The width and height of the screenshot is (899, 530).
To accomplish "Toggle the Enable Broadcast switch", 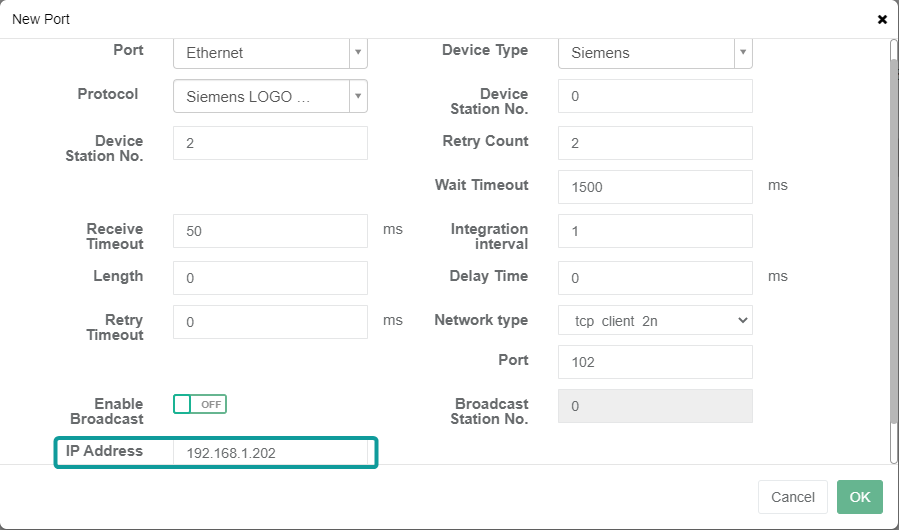I will point(200,404).
